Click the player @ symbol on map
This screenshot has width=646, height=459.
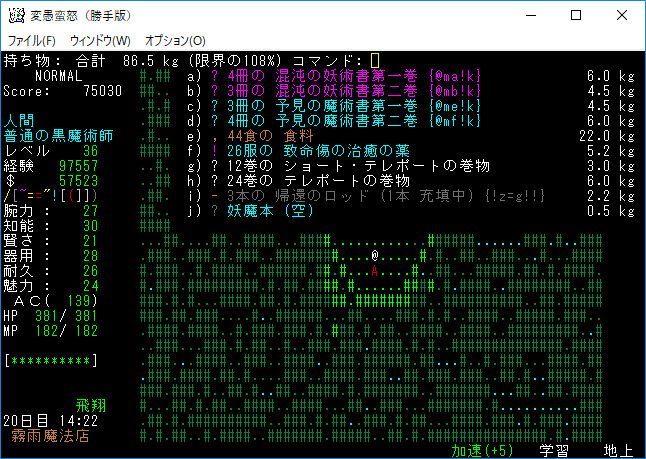click(373, 255)
